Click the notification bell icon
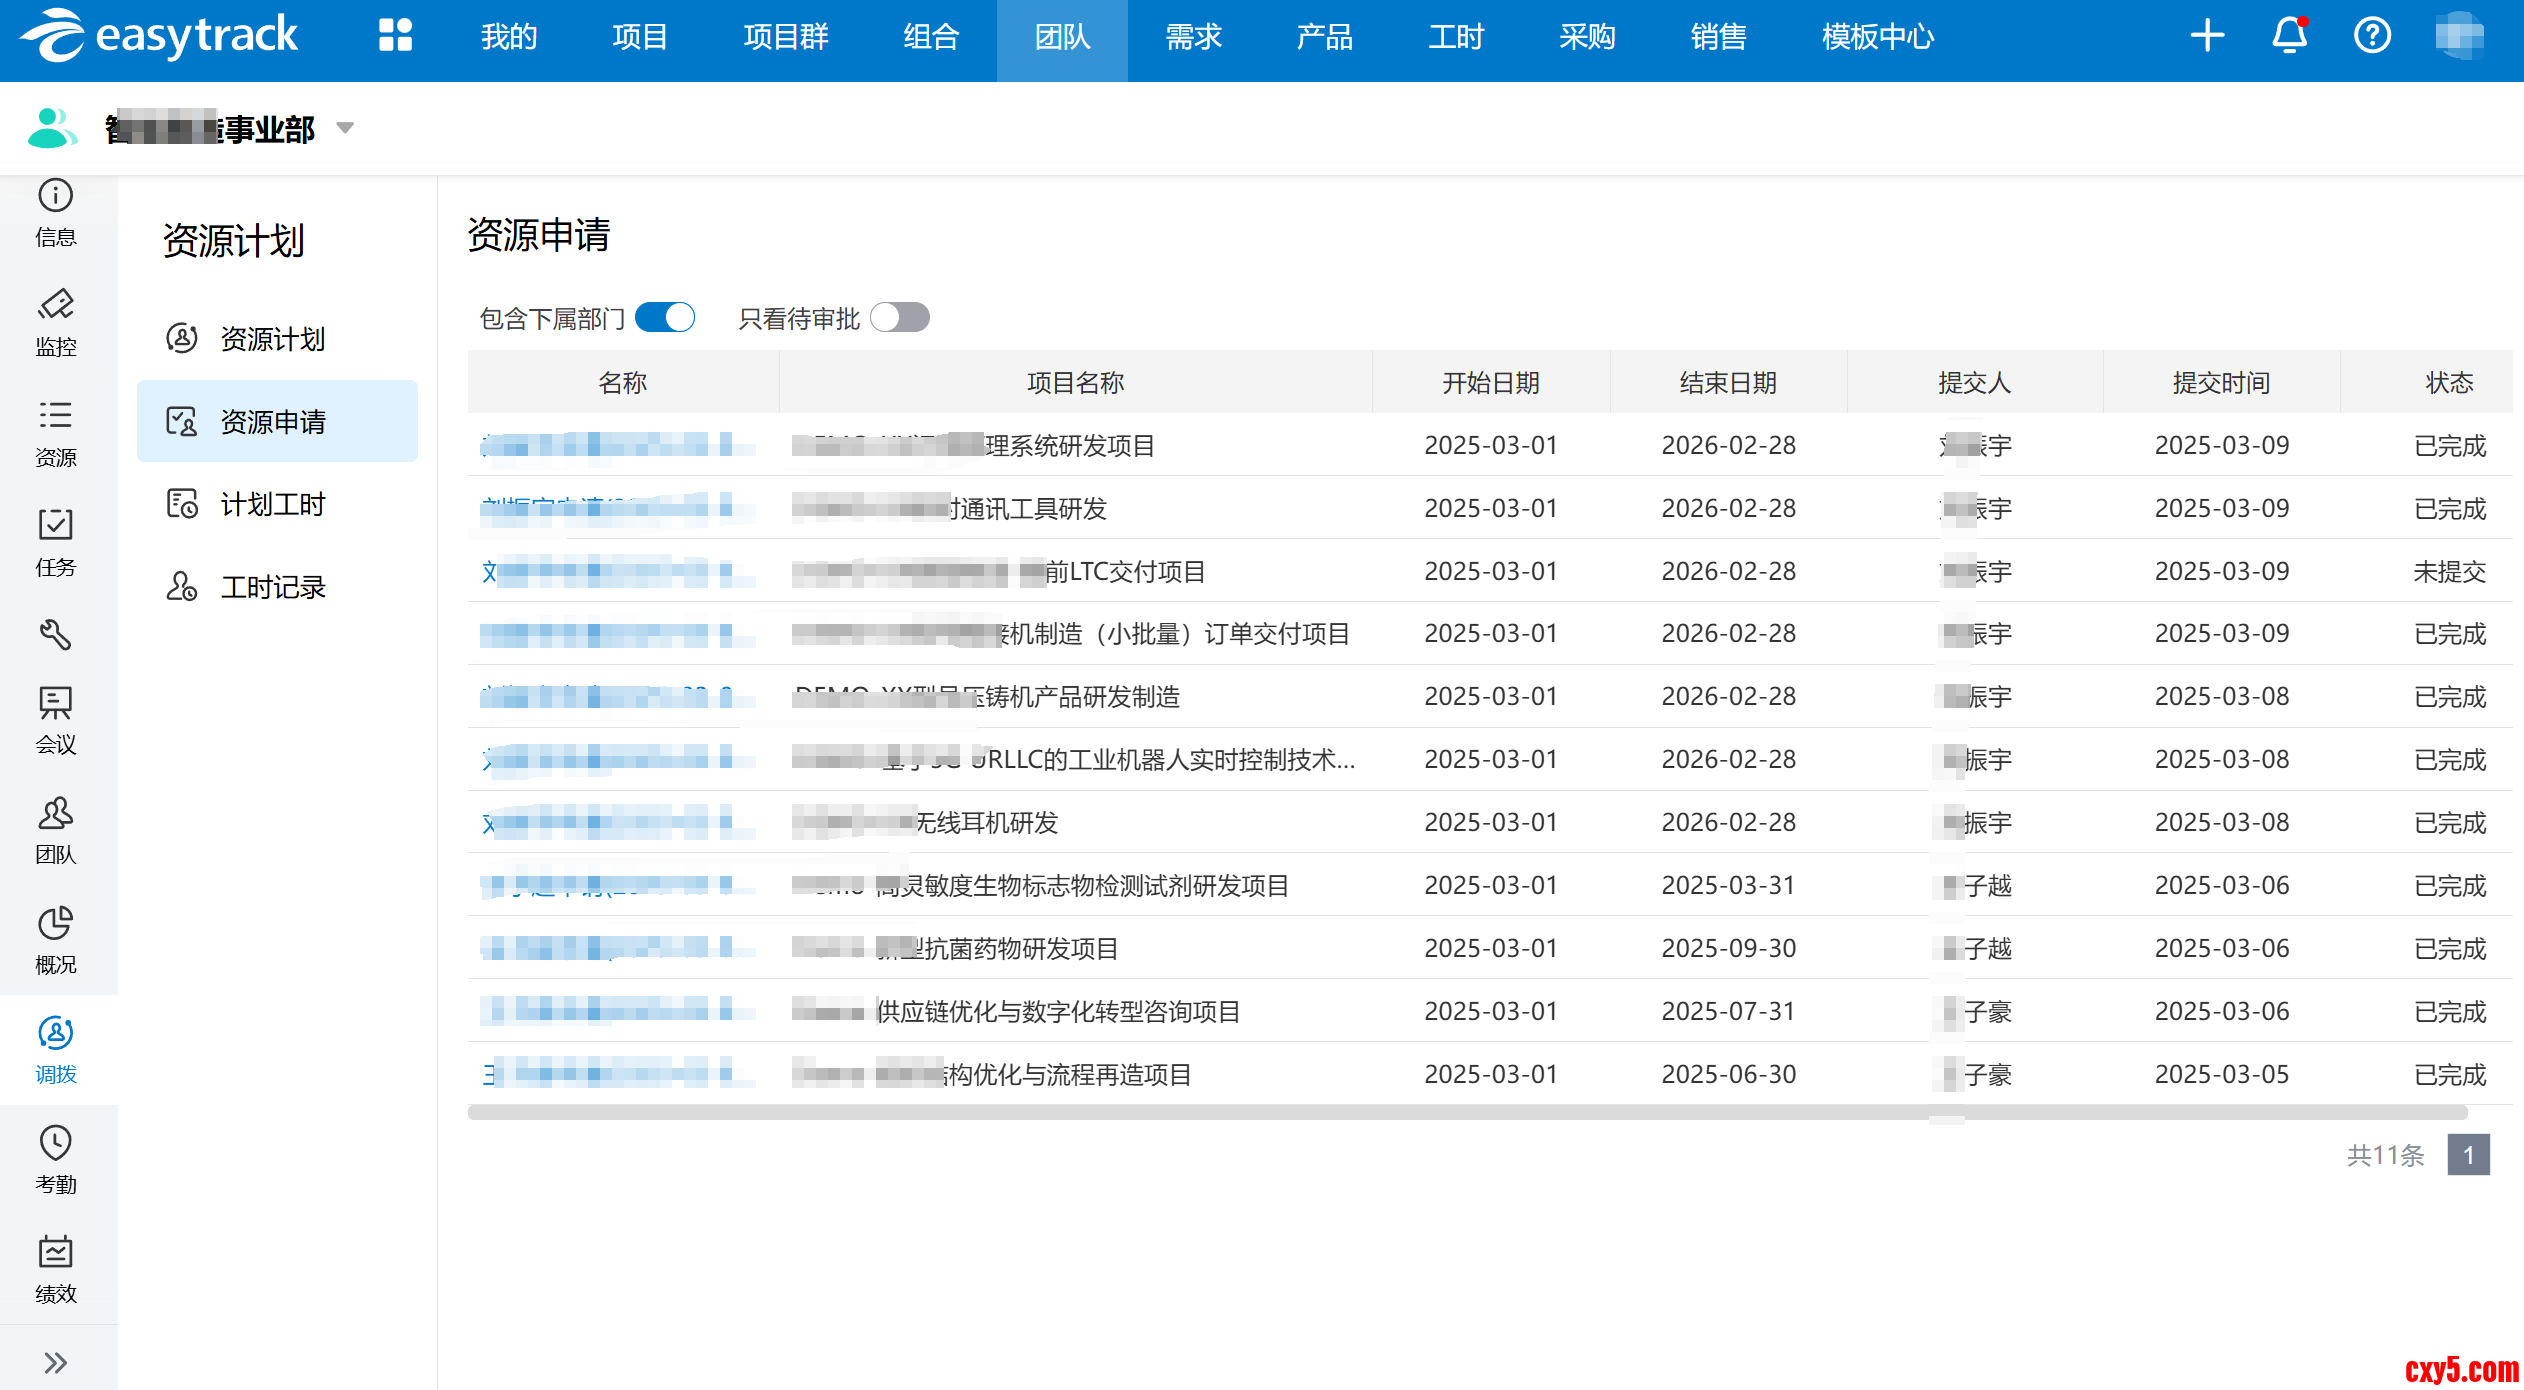The height and width of the screenshot is (1390, 2524). (2289, 36)
